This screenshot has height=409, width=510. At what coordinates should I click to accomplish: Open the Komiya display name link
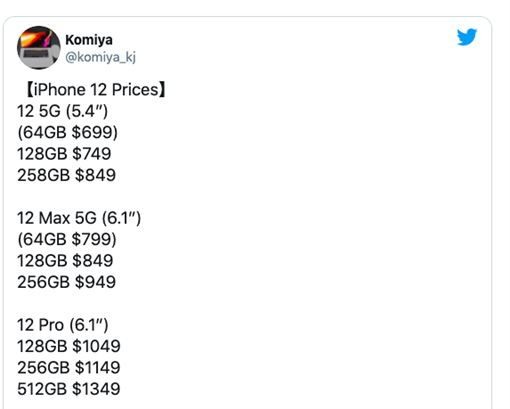tap(89, 40)
